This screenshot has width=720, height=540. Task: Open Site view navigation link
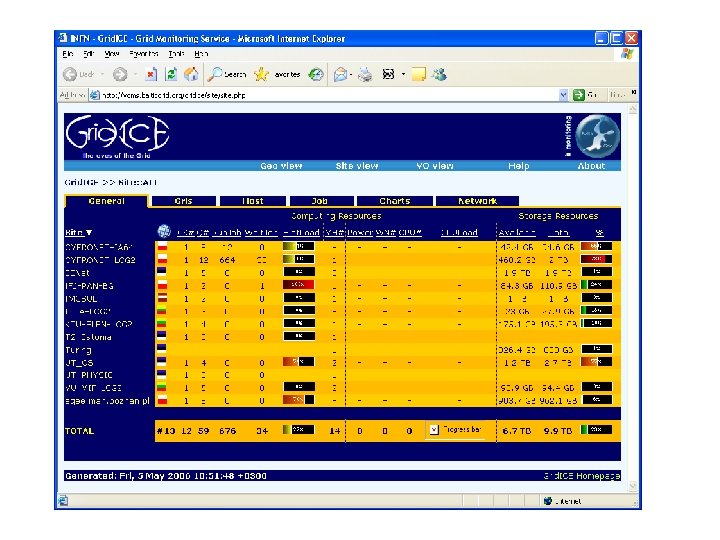click(x=357, y=166)
